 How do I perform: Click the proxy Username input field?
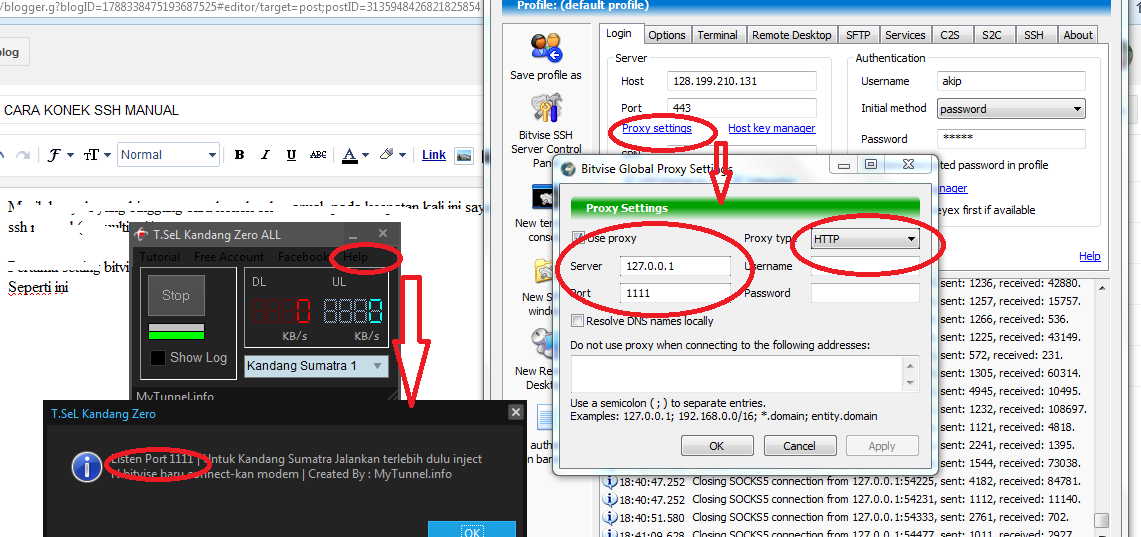[865, 266]
